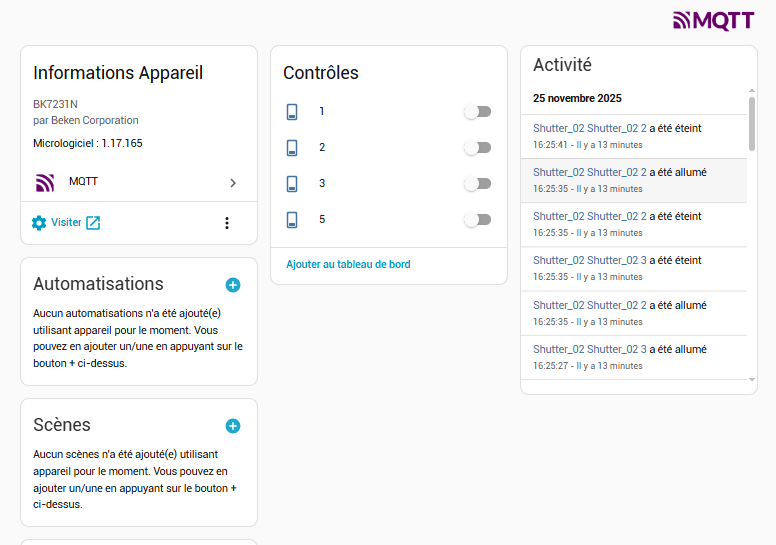Click the device icon for control 5
The image size is (776, 545).
coord(292,220)
